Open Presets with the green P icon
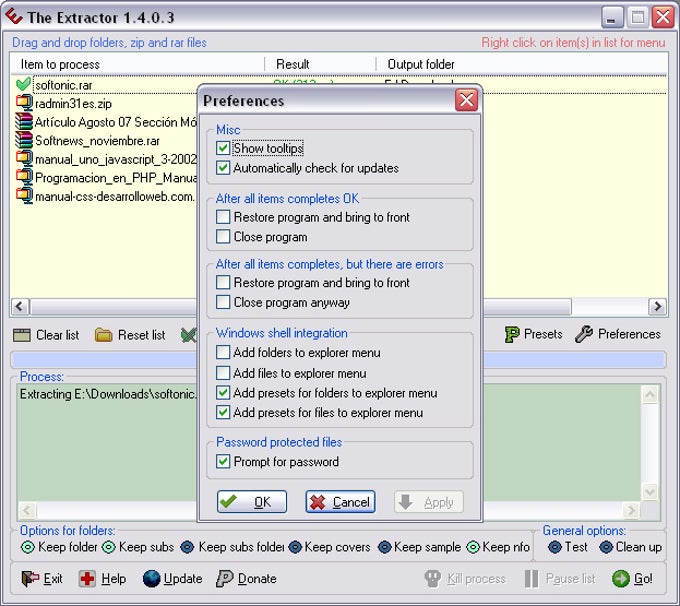The height and width of the screenshot is (606, 680). pyautogui.click(x=512, y=334)
